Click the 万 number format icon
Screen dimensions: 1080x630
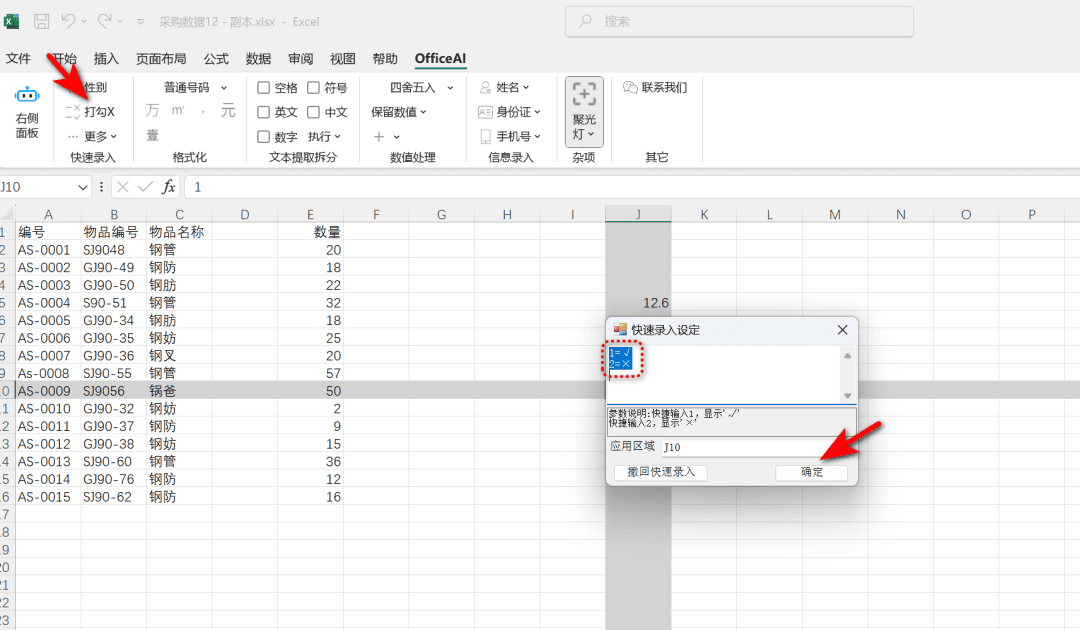point(152,111)
